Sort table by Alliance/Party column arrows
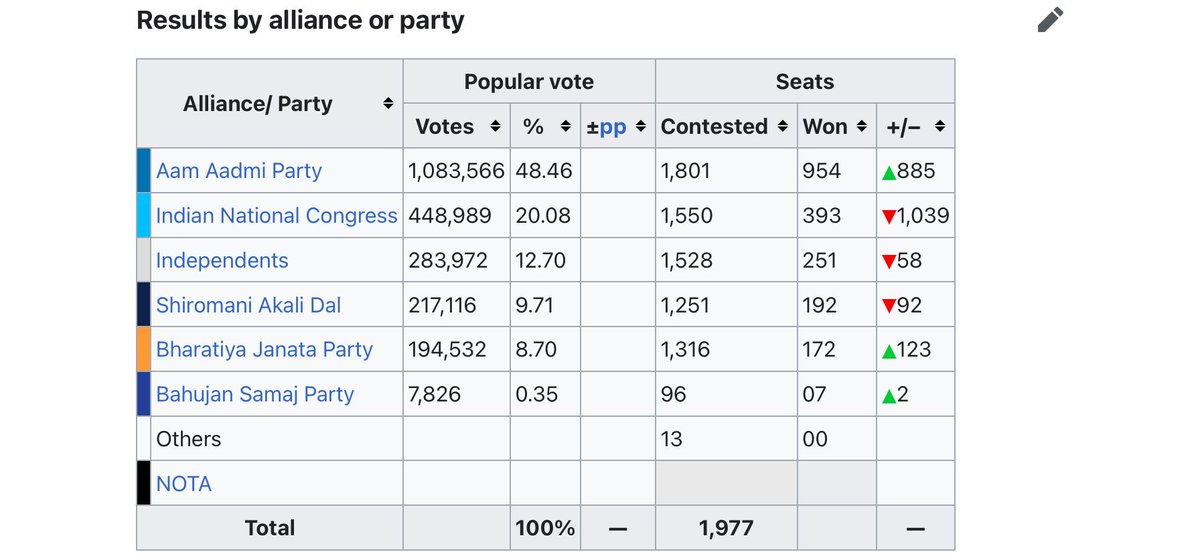 (x=388, y=104)
